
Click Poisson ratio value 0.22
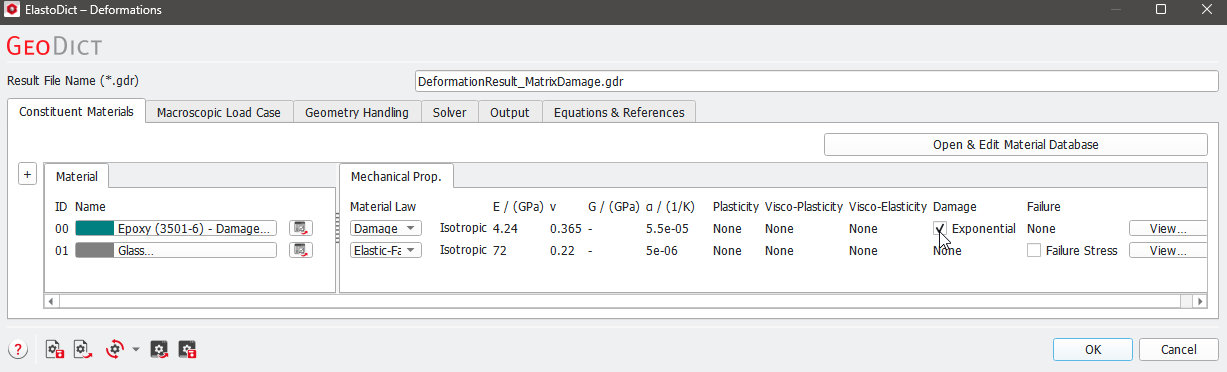pyautogui.click(x=561, y=250)
